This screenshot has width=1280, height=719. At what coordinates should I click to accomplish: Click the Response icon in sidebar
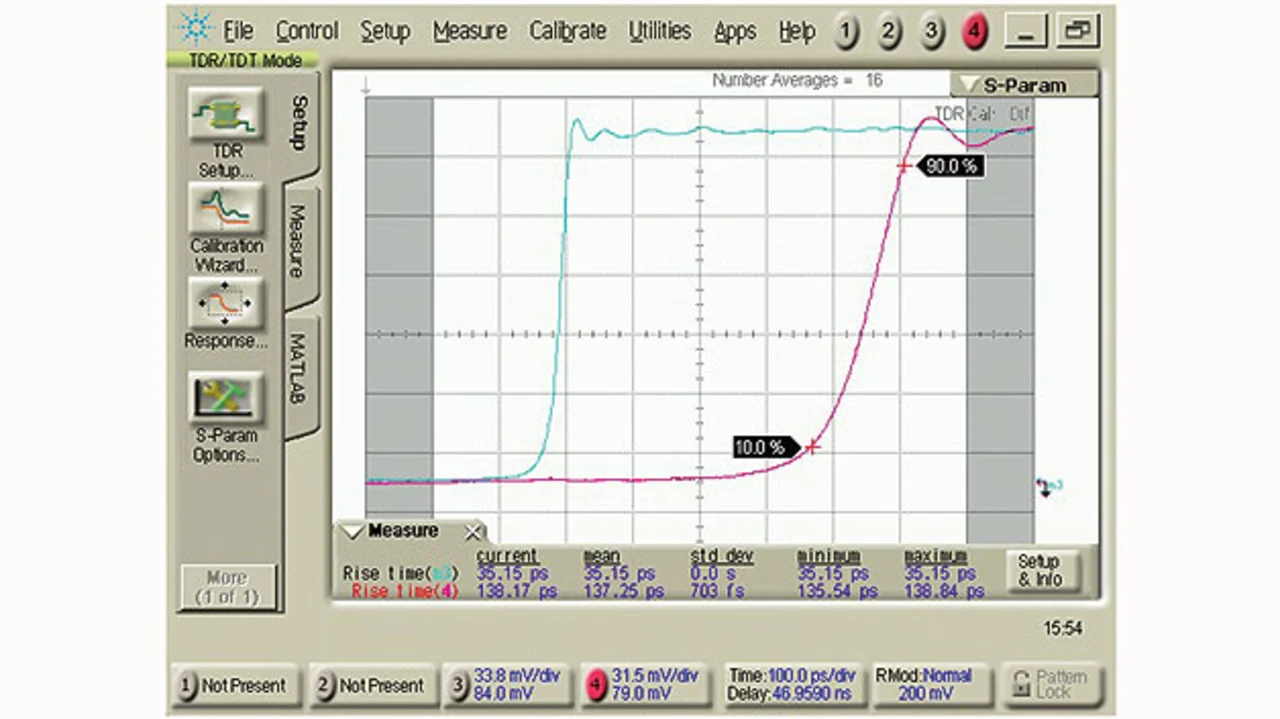coord(226,303)
